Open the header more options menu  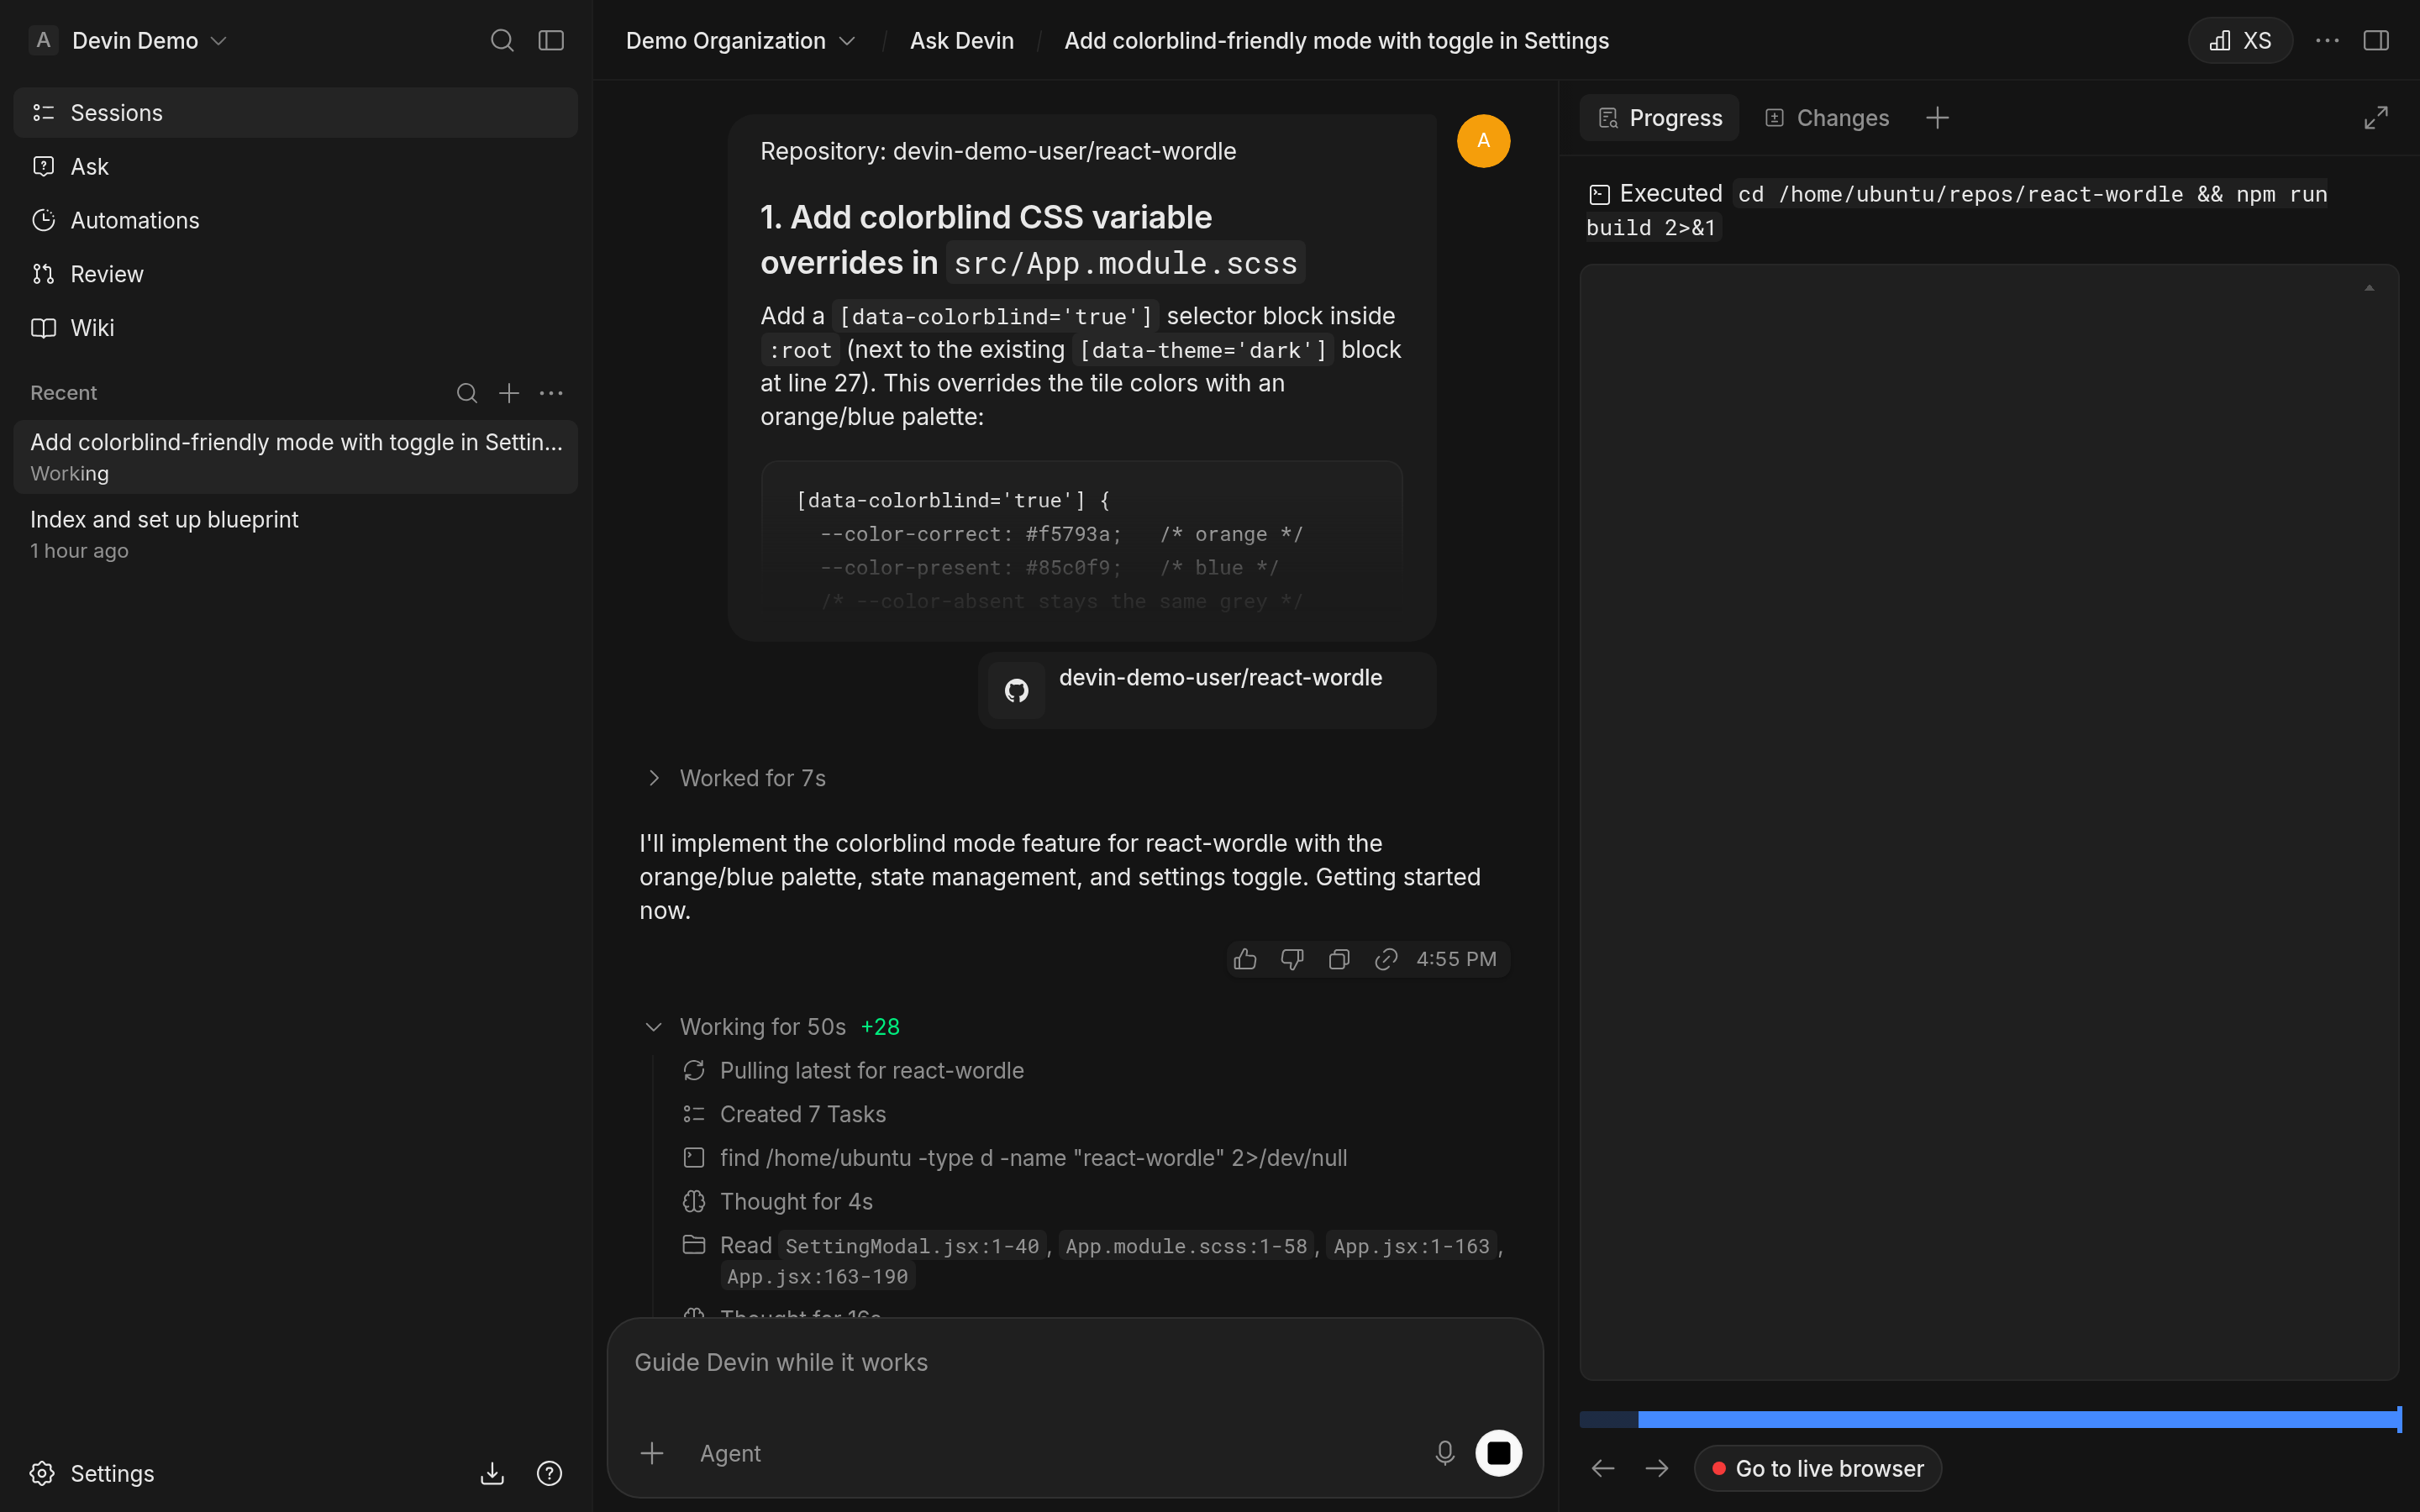[2327, 40]
